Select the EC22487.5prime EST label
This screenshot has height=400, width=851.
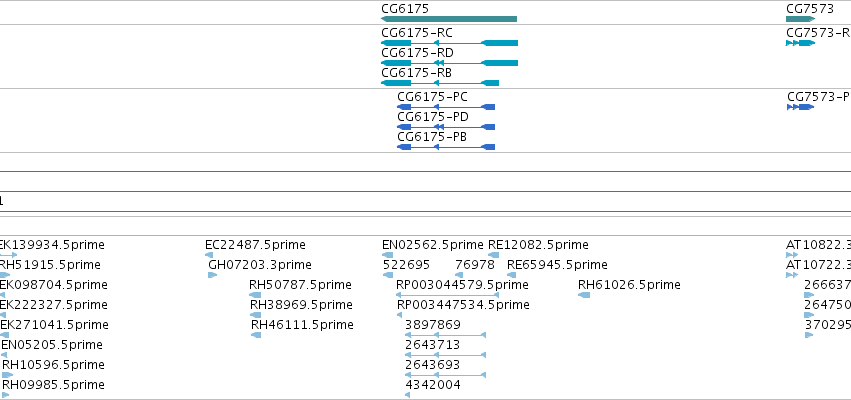tap(255, 245)
